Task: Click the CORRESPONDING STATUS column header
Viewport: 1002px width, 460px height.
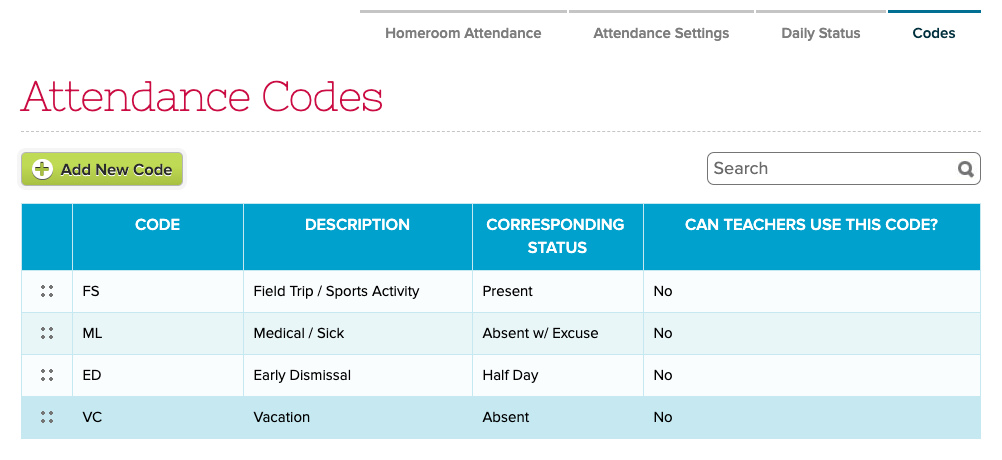Action: (555, 236)
